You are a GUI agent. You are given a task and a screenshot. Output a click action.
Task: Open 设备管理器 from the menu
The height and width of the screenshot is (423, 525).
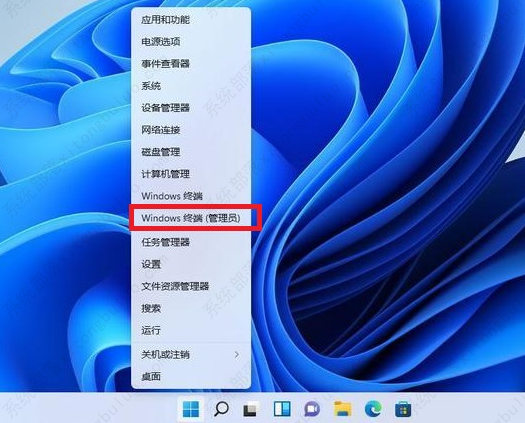191,108
